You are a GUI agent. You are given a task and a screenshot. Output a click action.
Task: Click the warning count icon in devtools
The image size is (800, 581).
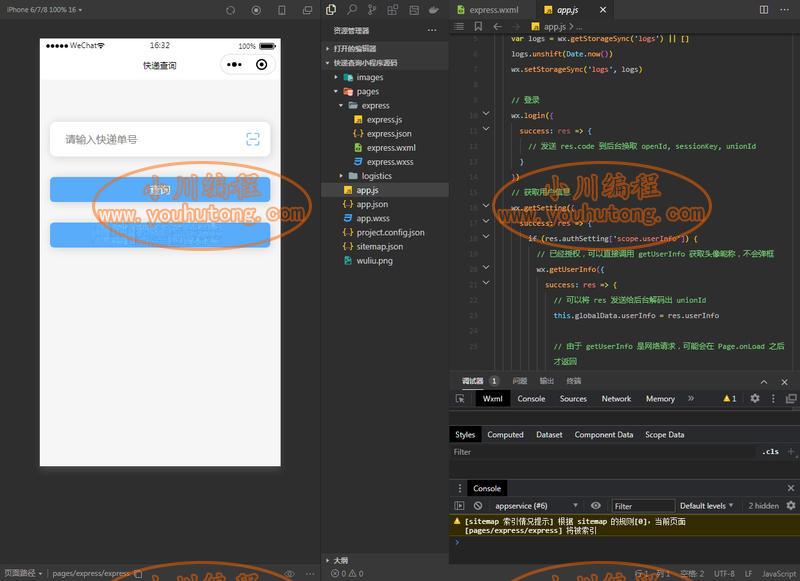coord(730,398)
